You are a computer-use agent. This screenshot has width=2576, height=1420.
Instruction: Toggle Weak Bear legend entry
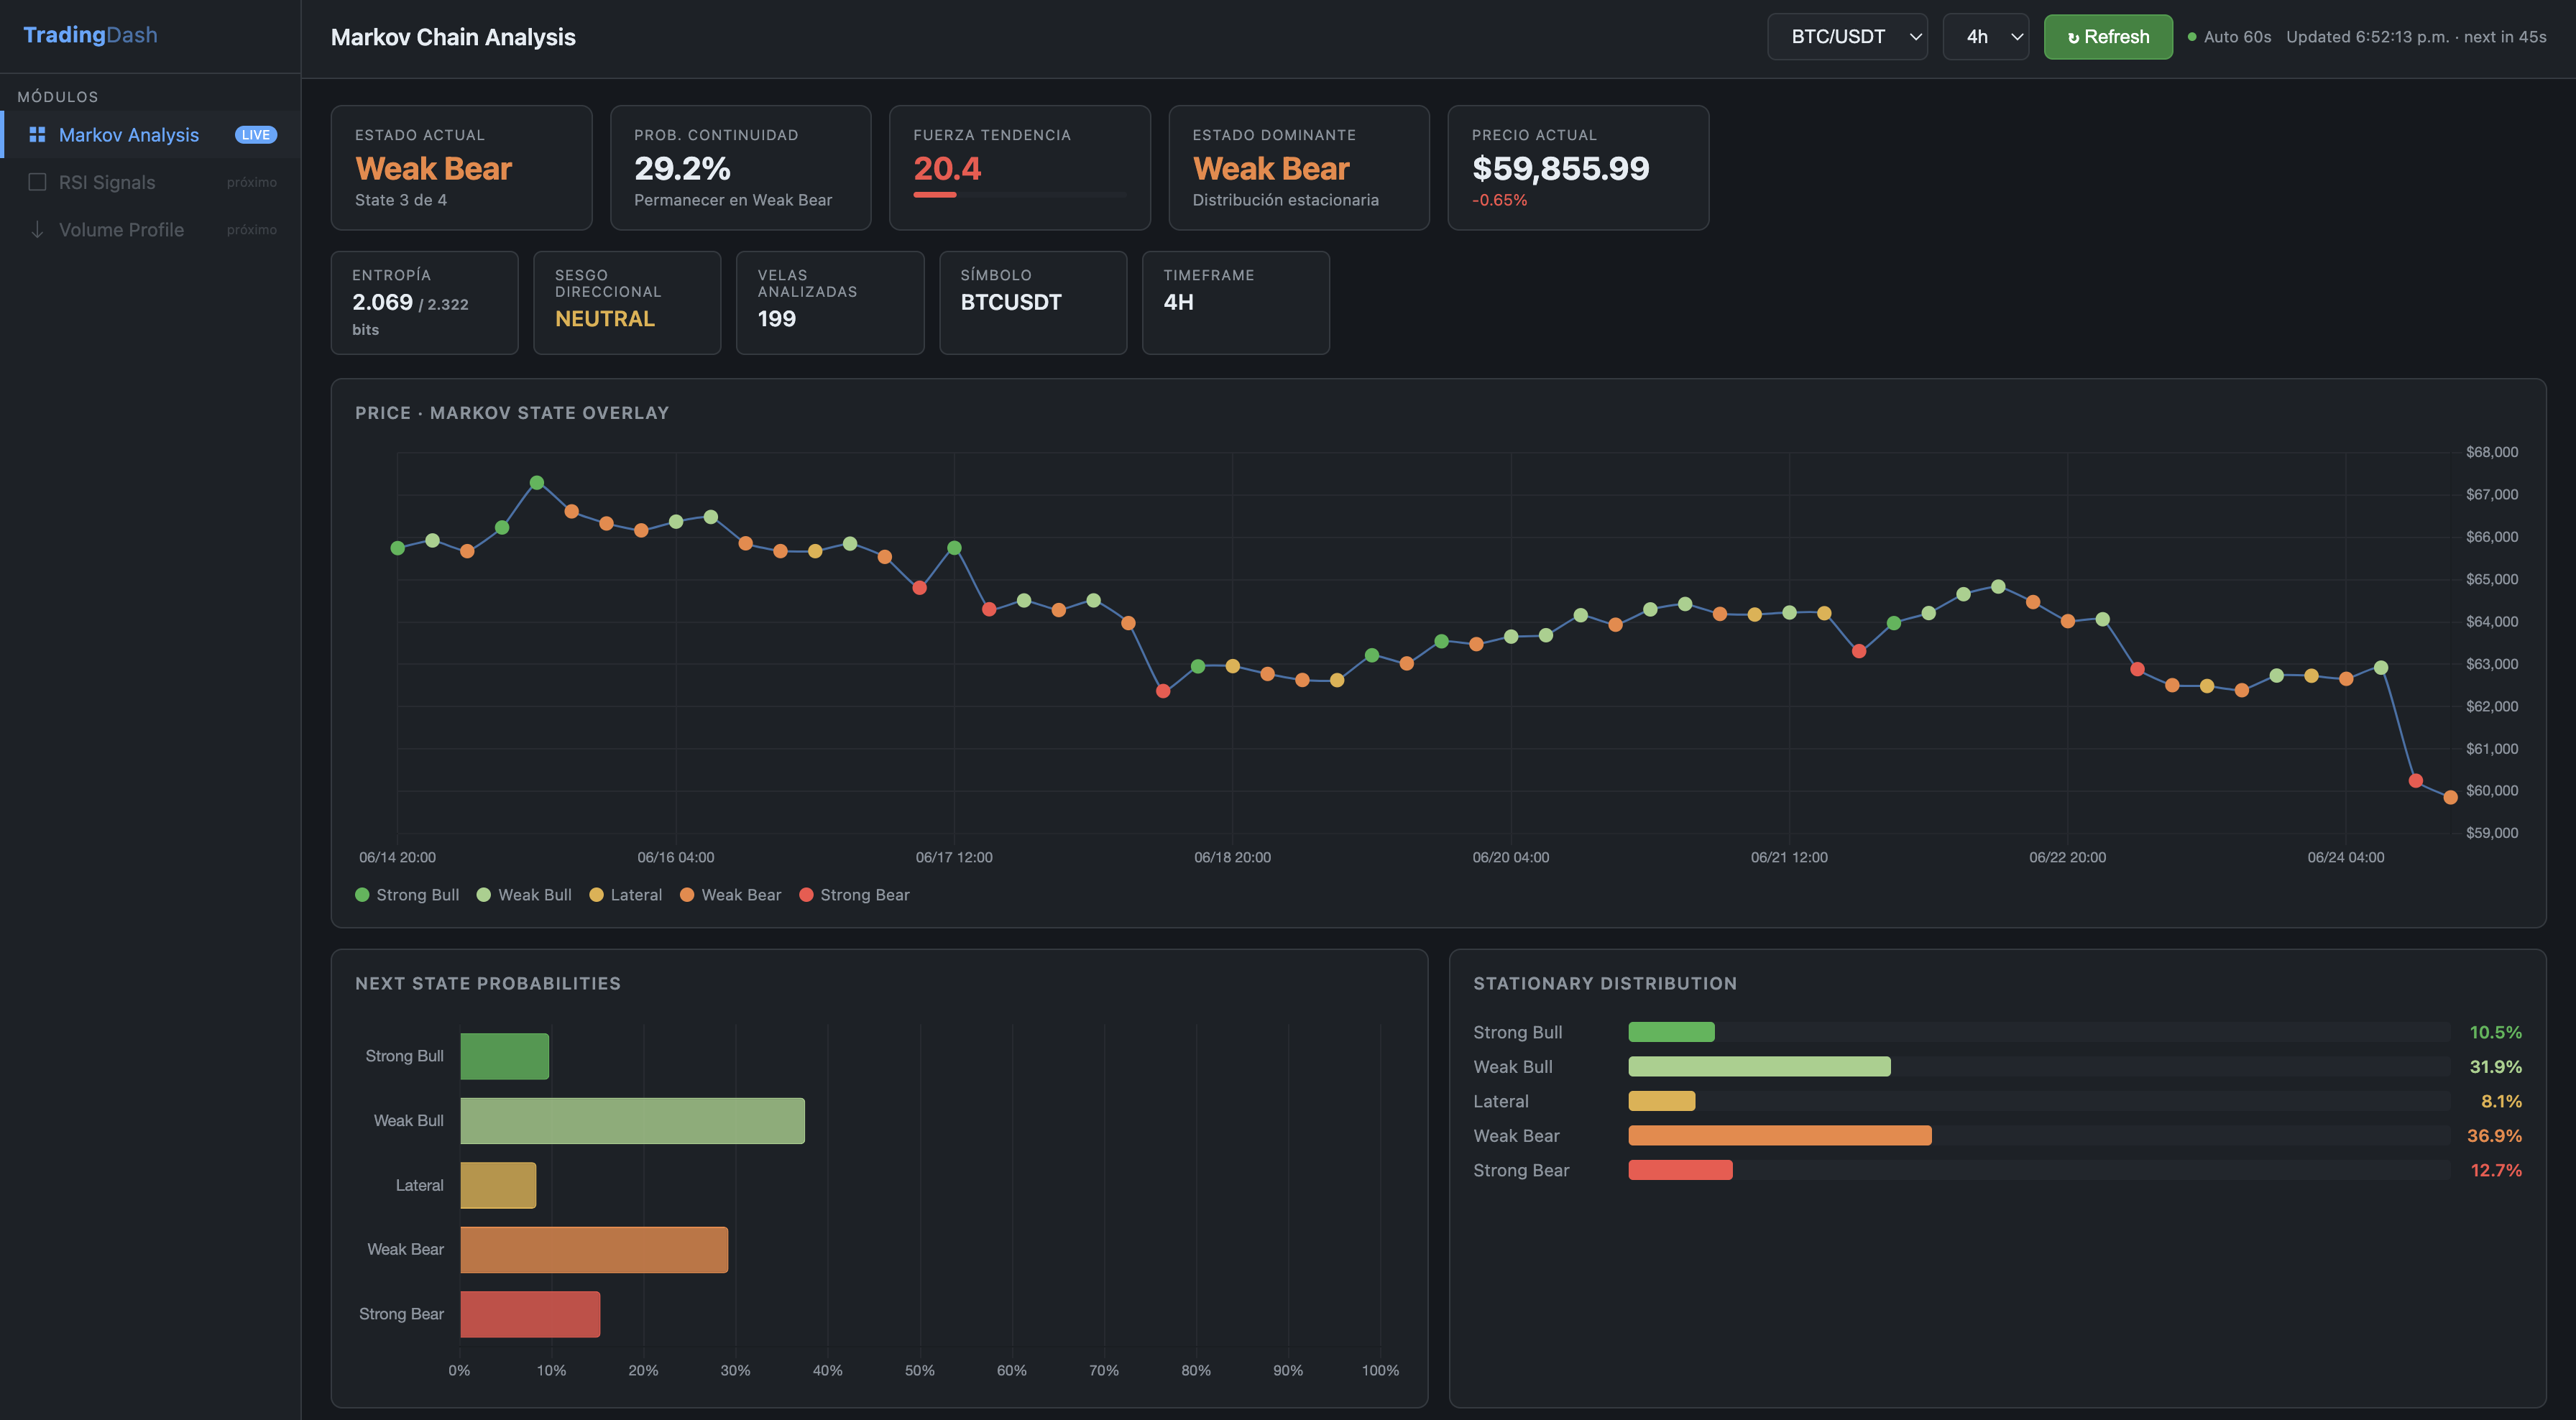(730, 895)
